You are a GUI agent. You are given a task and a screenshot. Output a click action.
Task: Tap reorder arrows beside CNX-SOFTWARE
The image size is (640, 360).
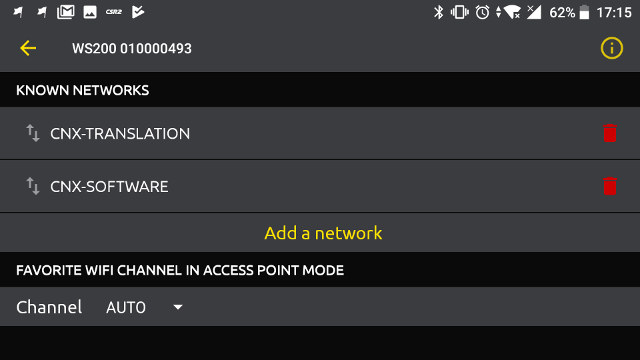(x=33, y=186)
